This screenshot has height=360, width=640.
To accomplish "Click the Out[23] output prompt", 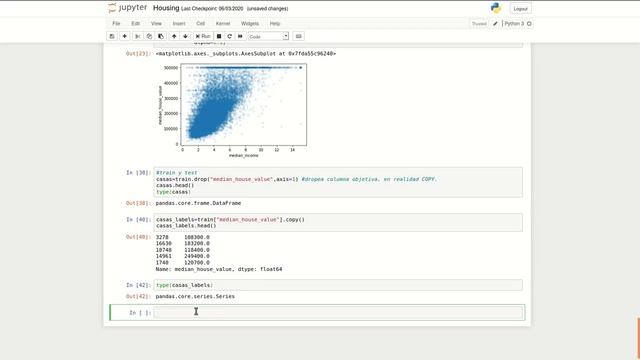I will [x=138, y=53].
